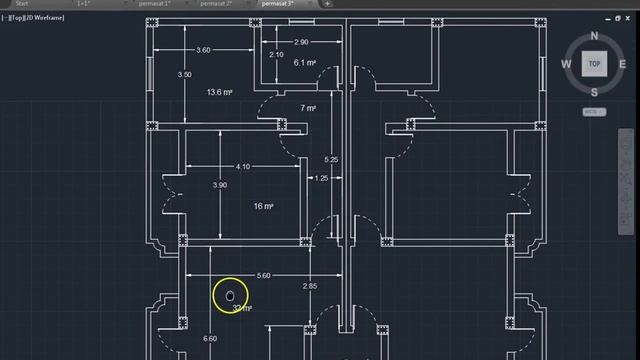This screenshot has width=640, height=360.
Task: Open the 1+1* drawing tab
Action: coord(84,3)
